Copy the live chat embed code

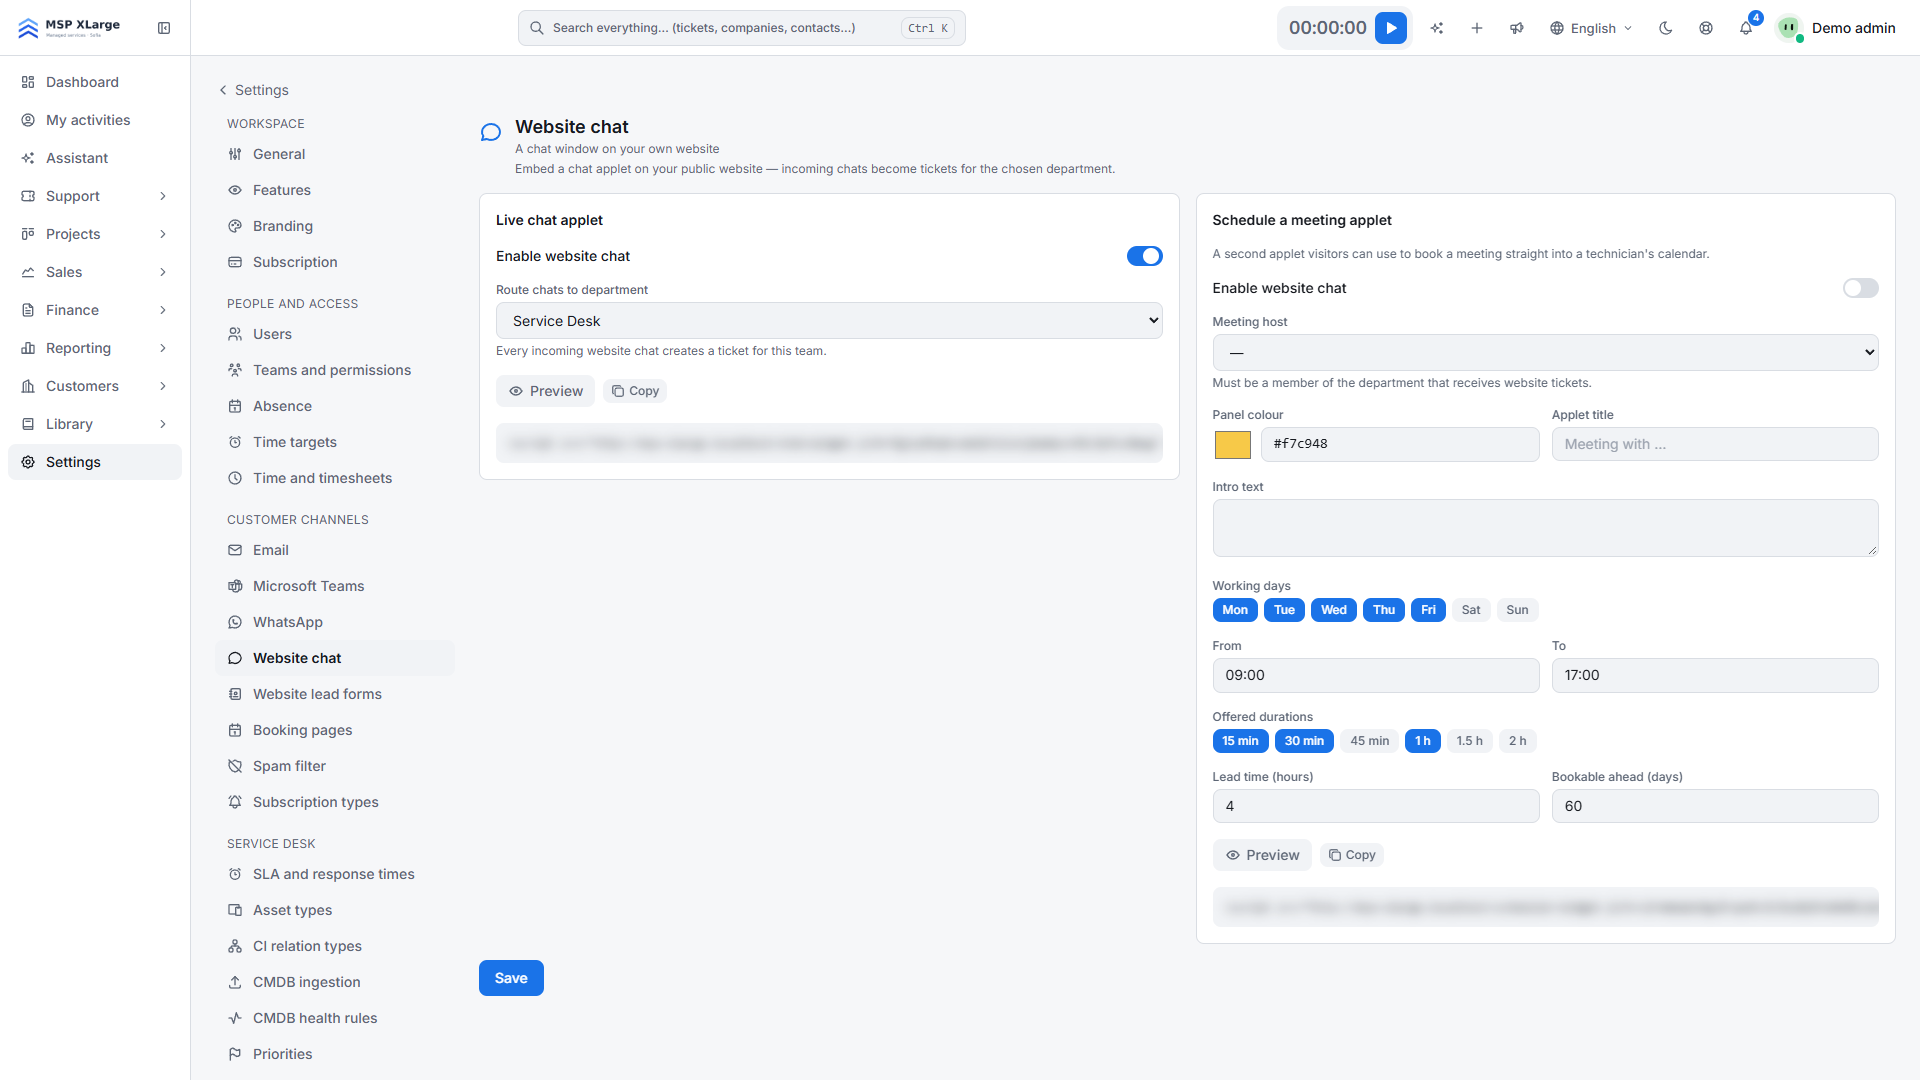pyautogui.click(x=635, y=391)
